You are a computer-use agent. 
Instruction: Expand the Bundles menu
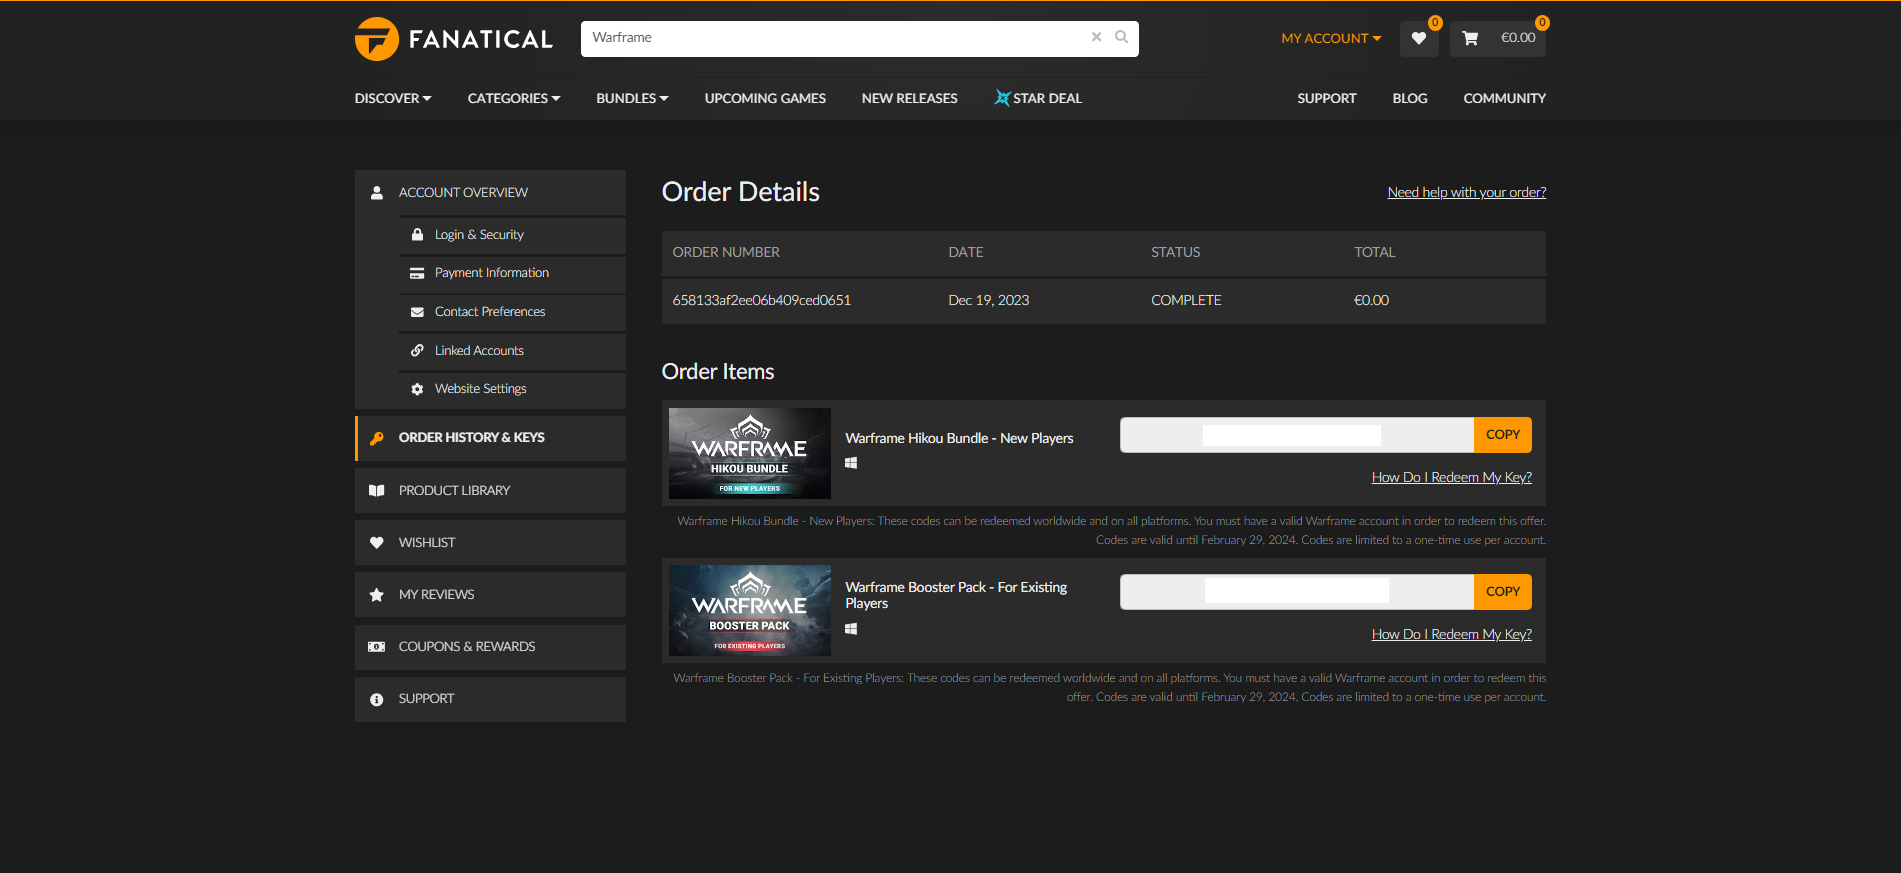[x=632, y=98]
